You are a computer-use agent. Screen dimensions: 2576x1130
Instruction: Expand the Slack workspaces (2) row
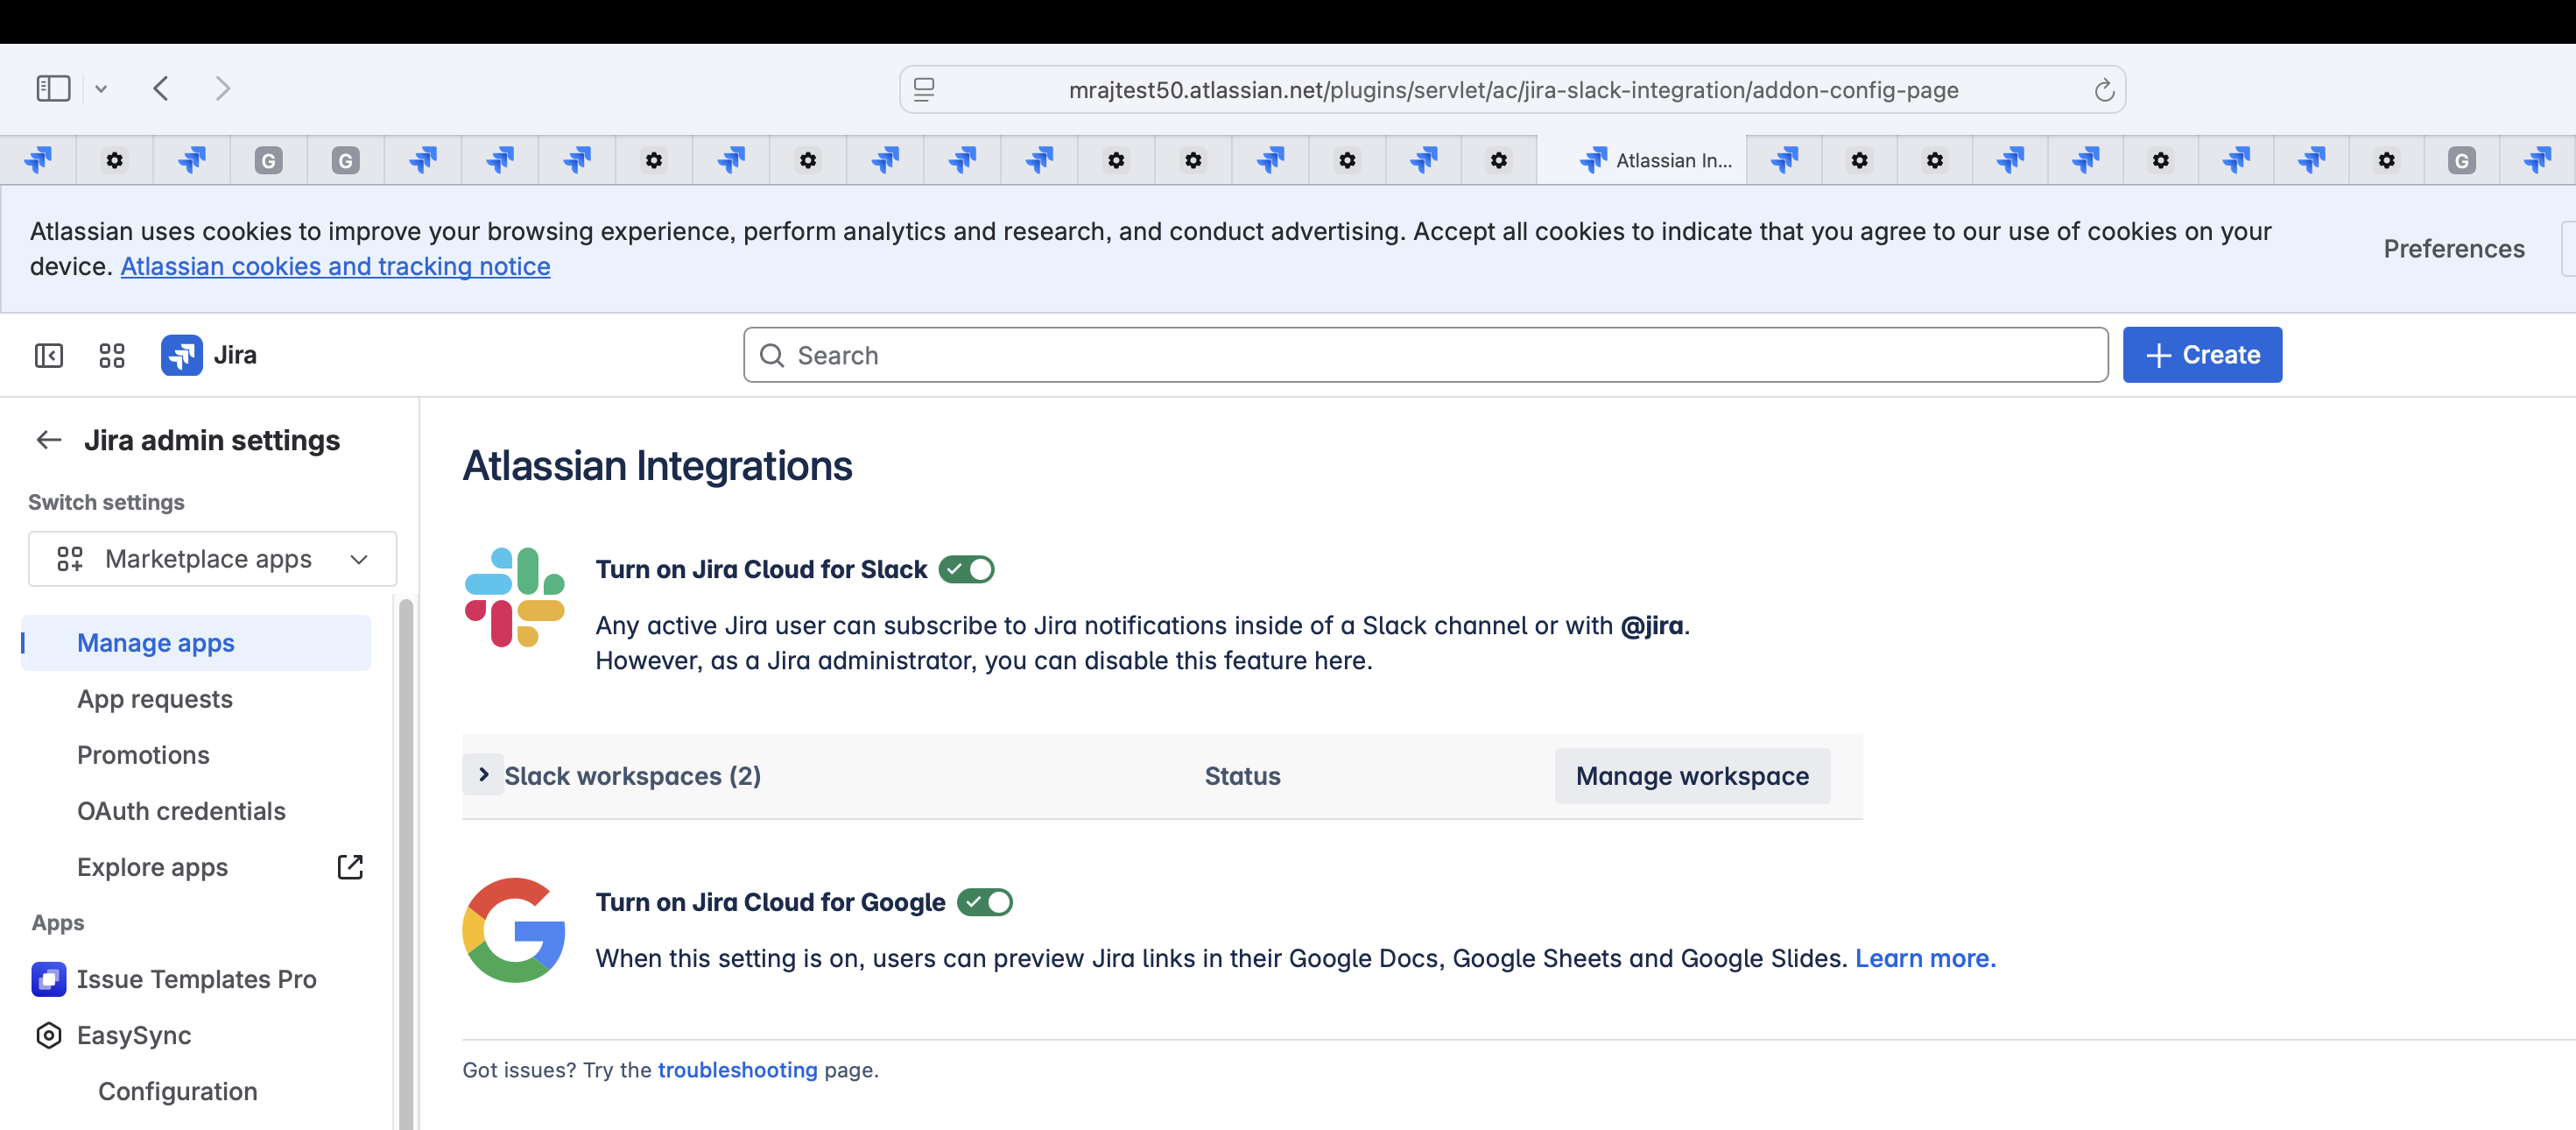click(484, 775)
